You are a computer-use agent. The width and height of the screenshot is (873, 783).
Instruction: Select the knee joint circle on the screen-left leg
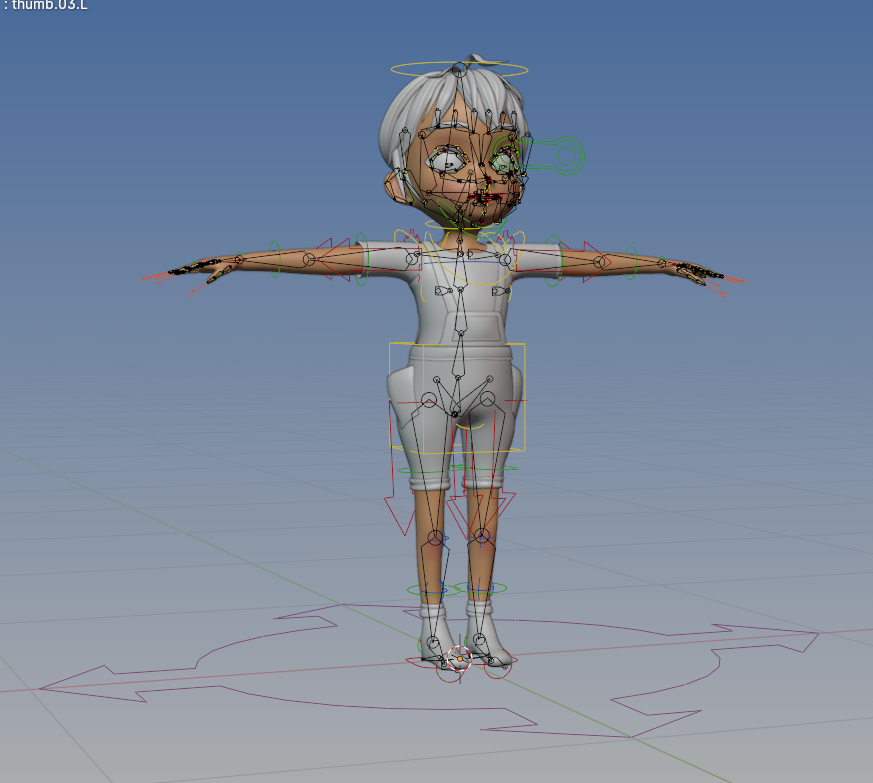(x=435, y=539)
